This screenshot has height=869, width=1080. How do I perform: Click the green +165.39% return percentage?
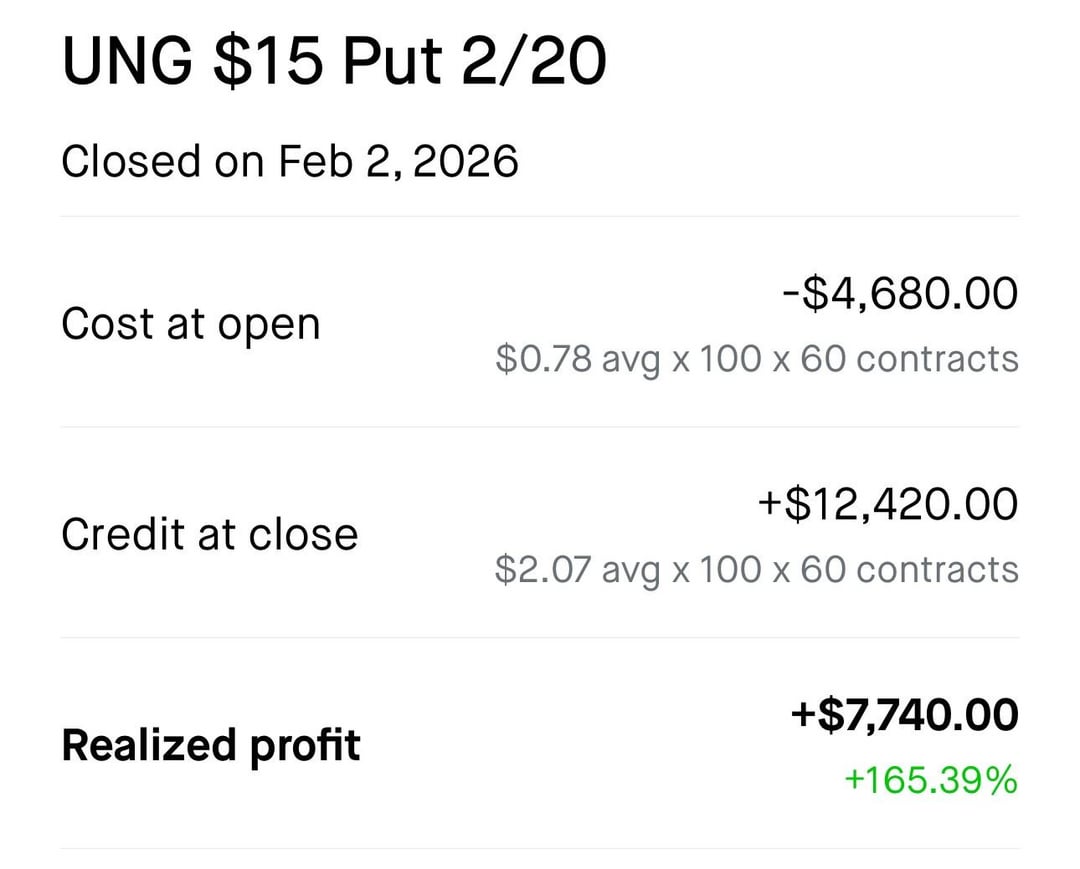pyautogui.click(x=931, y=780)
